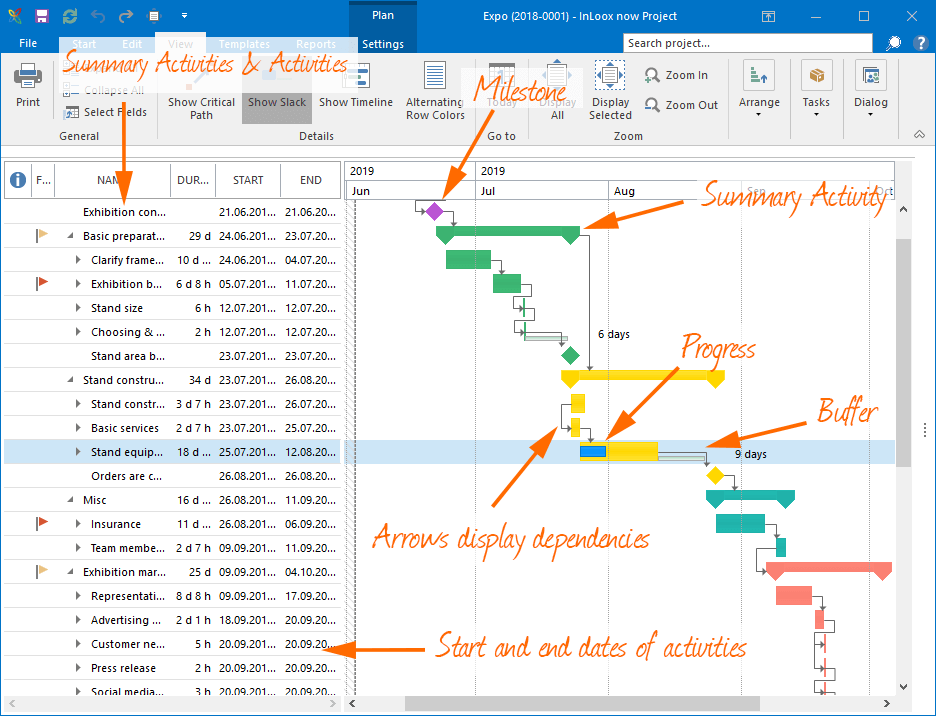
Task: Select the Stand equip... activity row
Action: pyautogui.click(x=172, y=452)
